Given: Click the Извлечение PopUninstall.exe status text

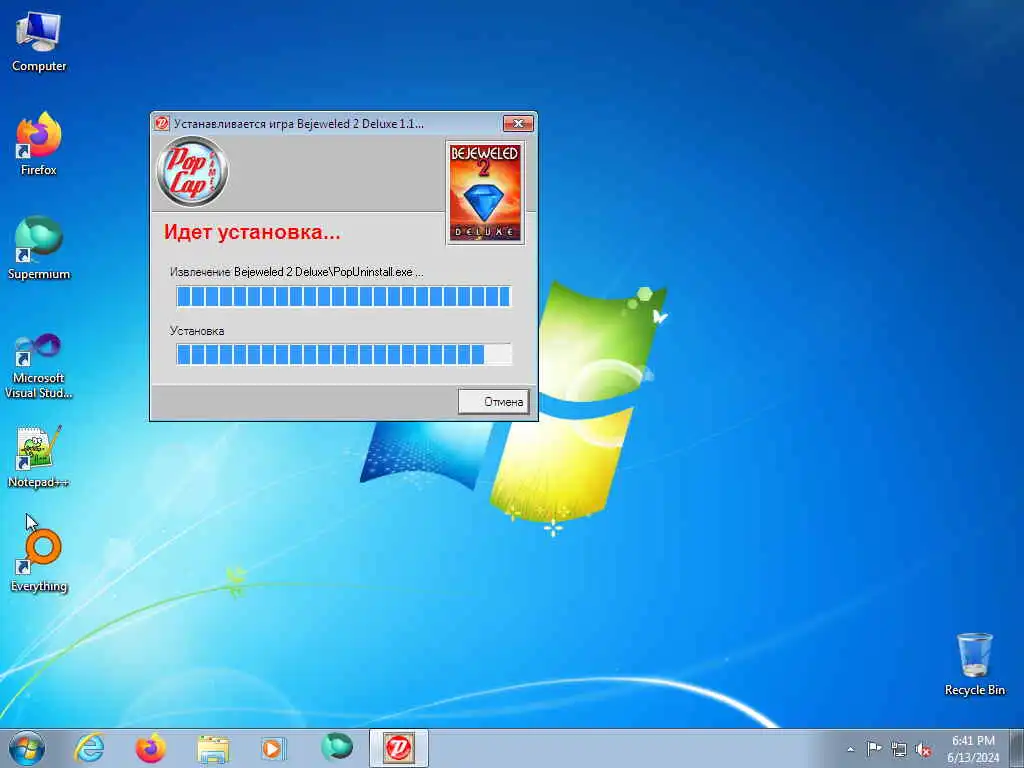Looking at the screenshot, I should point(296,272).
